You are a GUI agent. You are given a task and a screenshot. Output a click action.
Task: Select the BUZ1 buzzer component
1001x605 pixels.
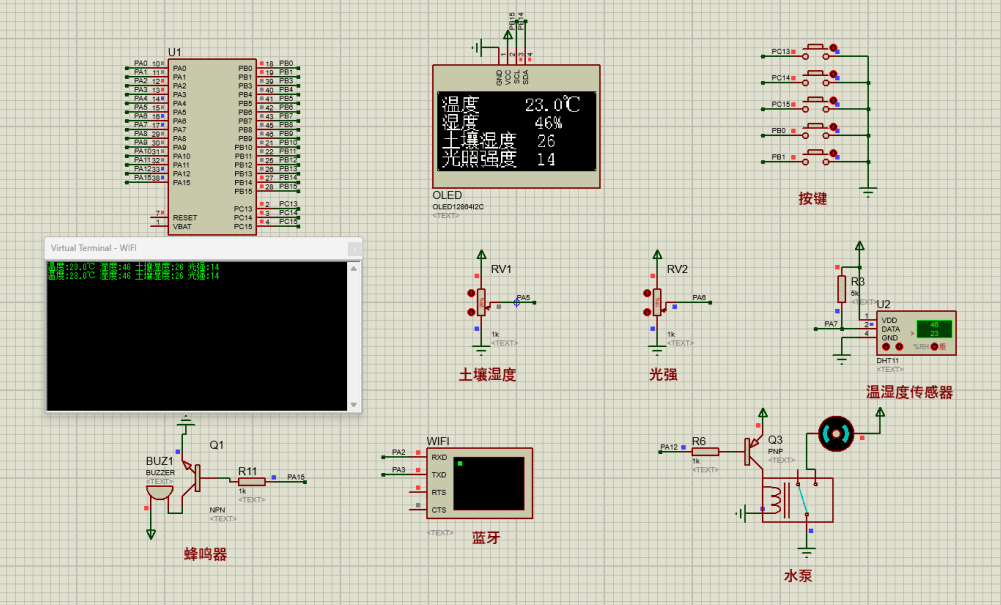158,492
